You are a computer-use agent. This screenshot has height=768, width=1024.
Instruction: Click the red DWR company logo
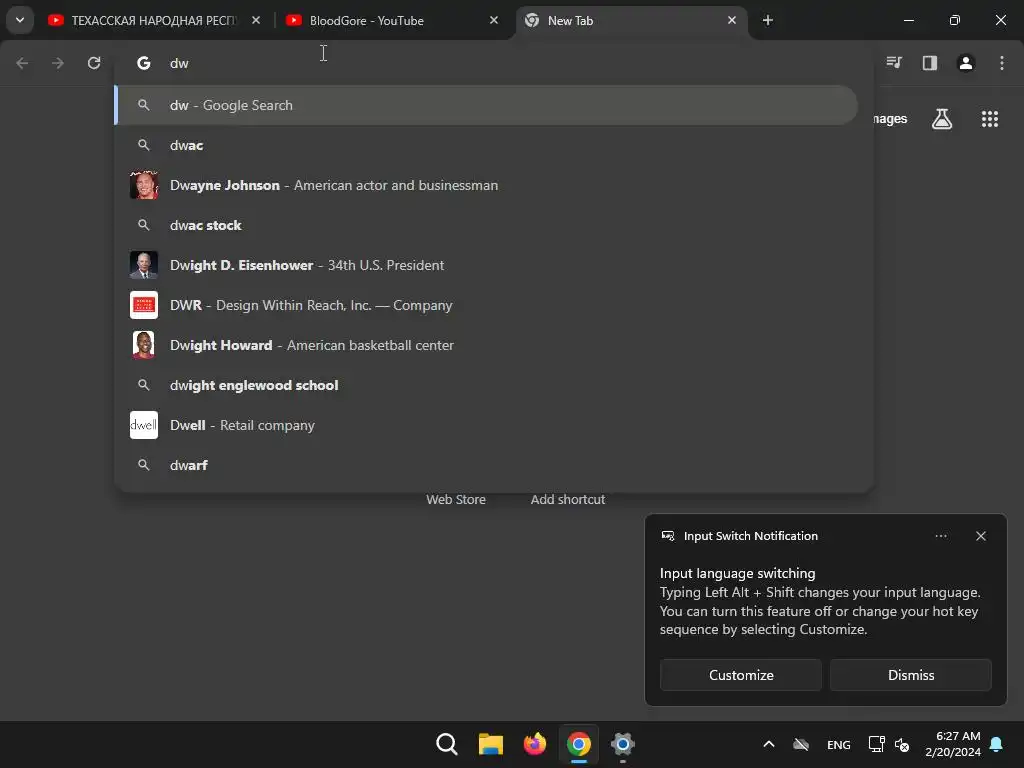pyautogui.click(x=144, y=305)
